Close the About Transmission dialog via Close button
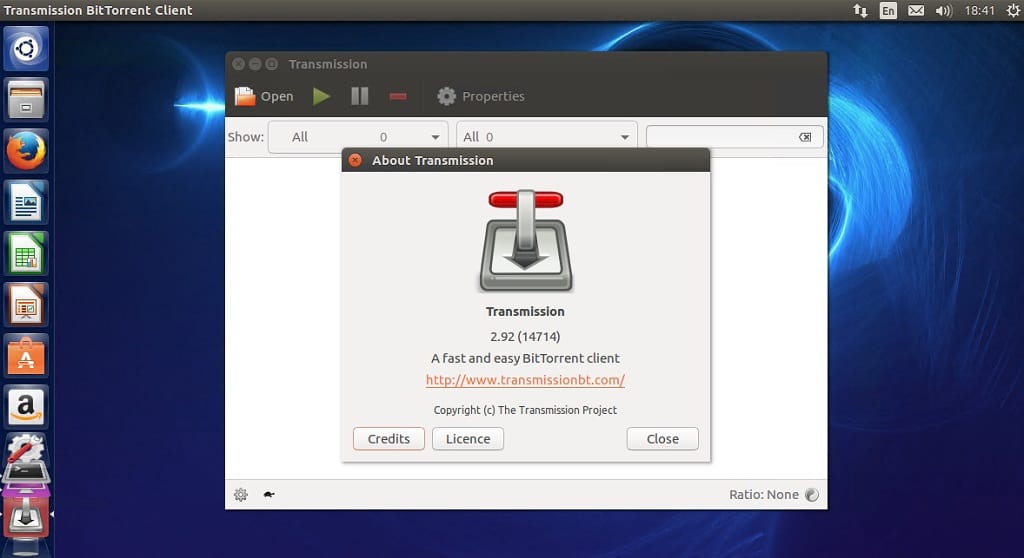 coord(662,439)
